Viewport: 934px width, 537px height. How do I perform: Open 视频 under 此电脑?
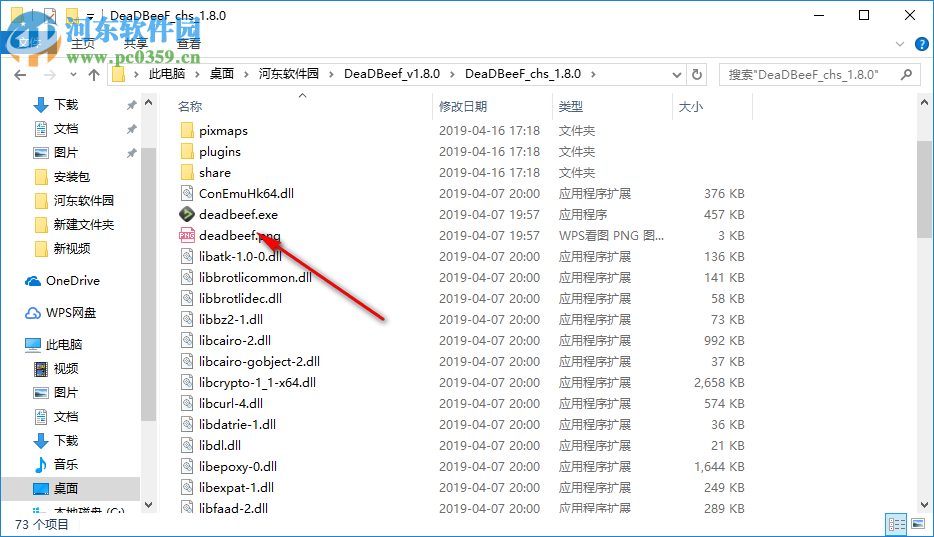click(56, 369)
